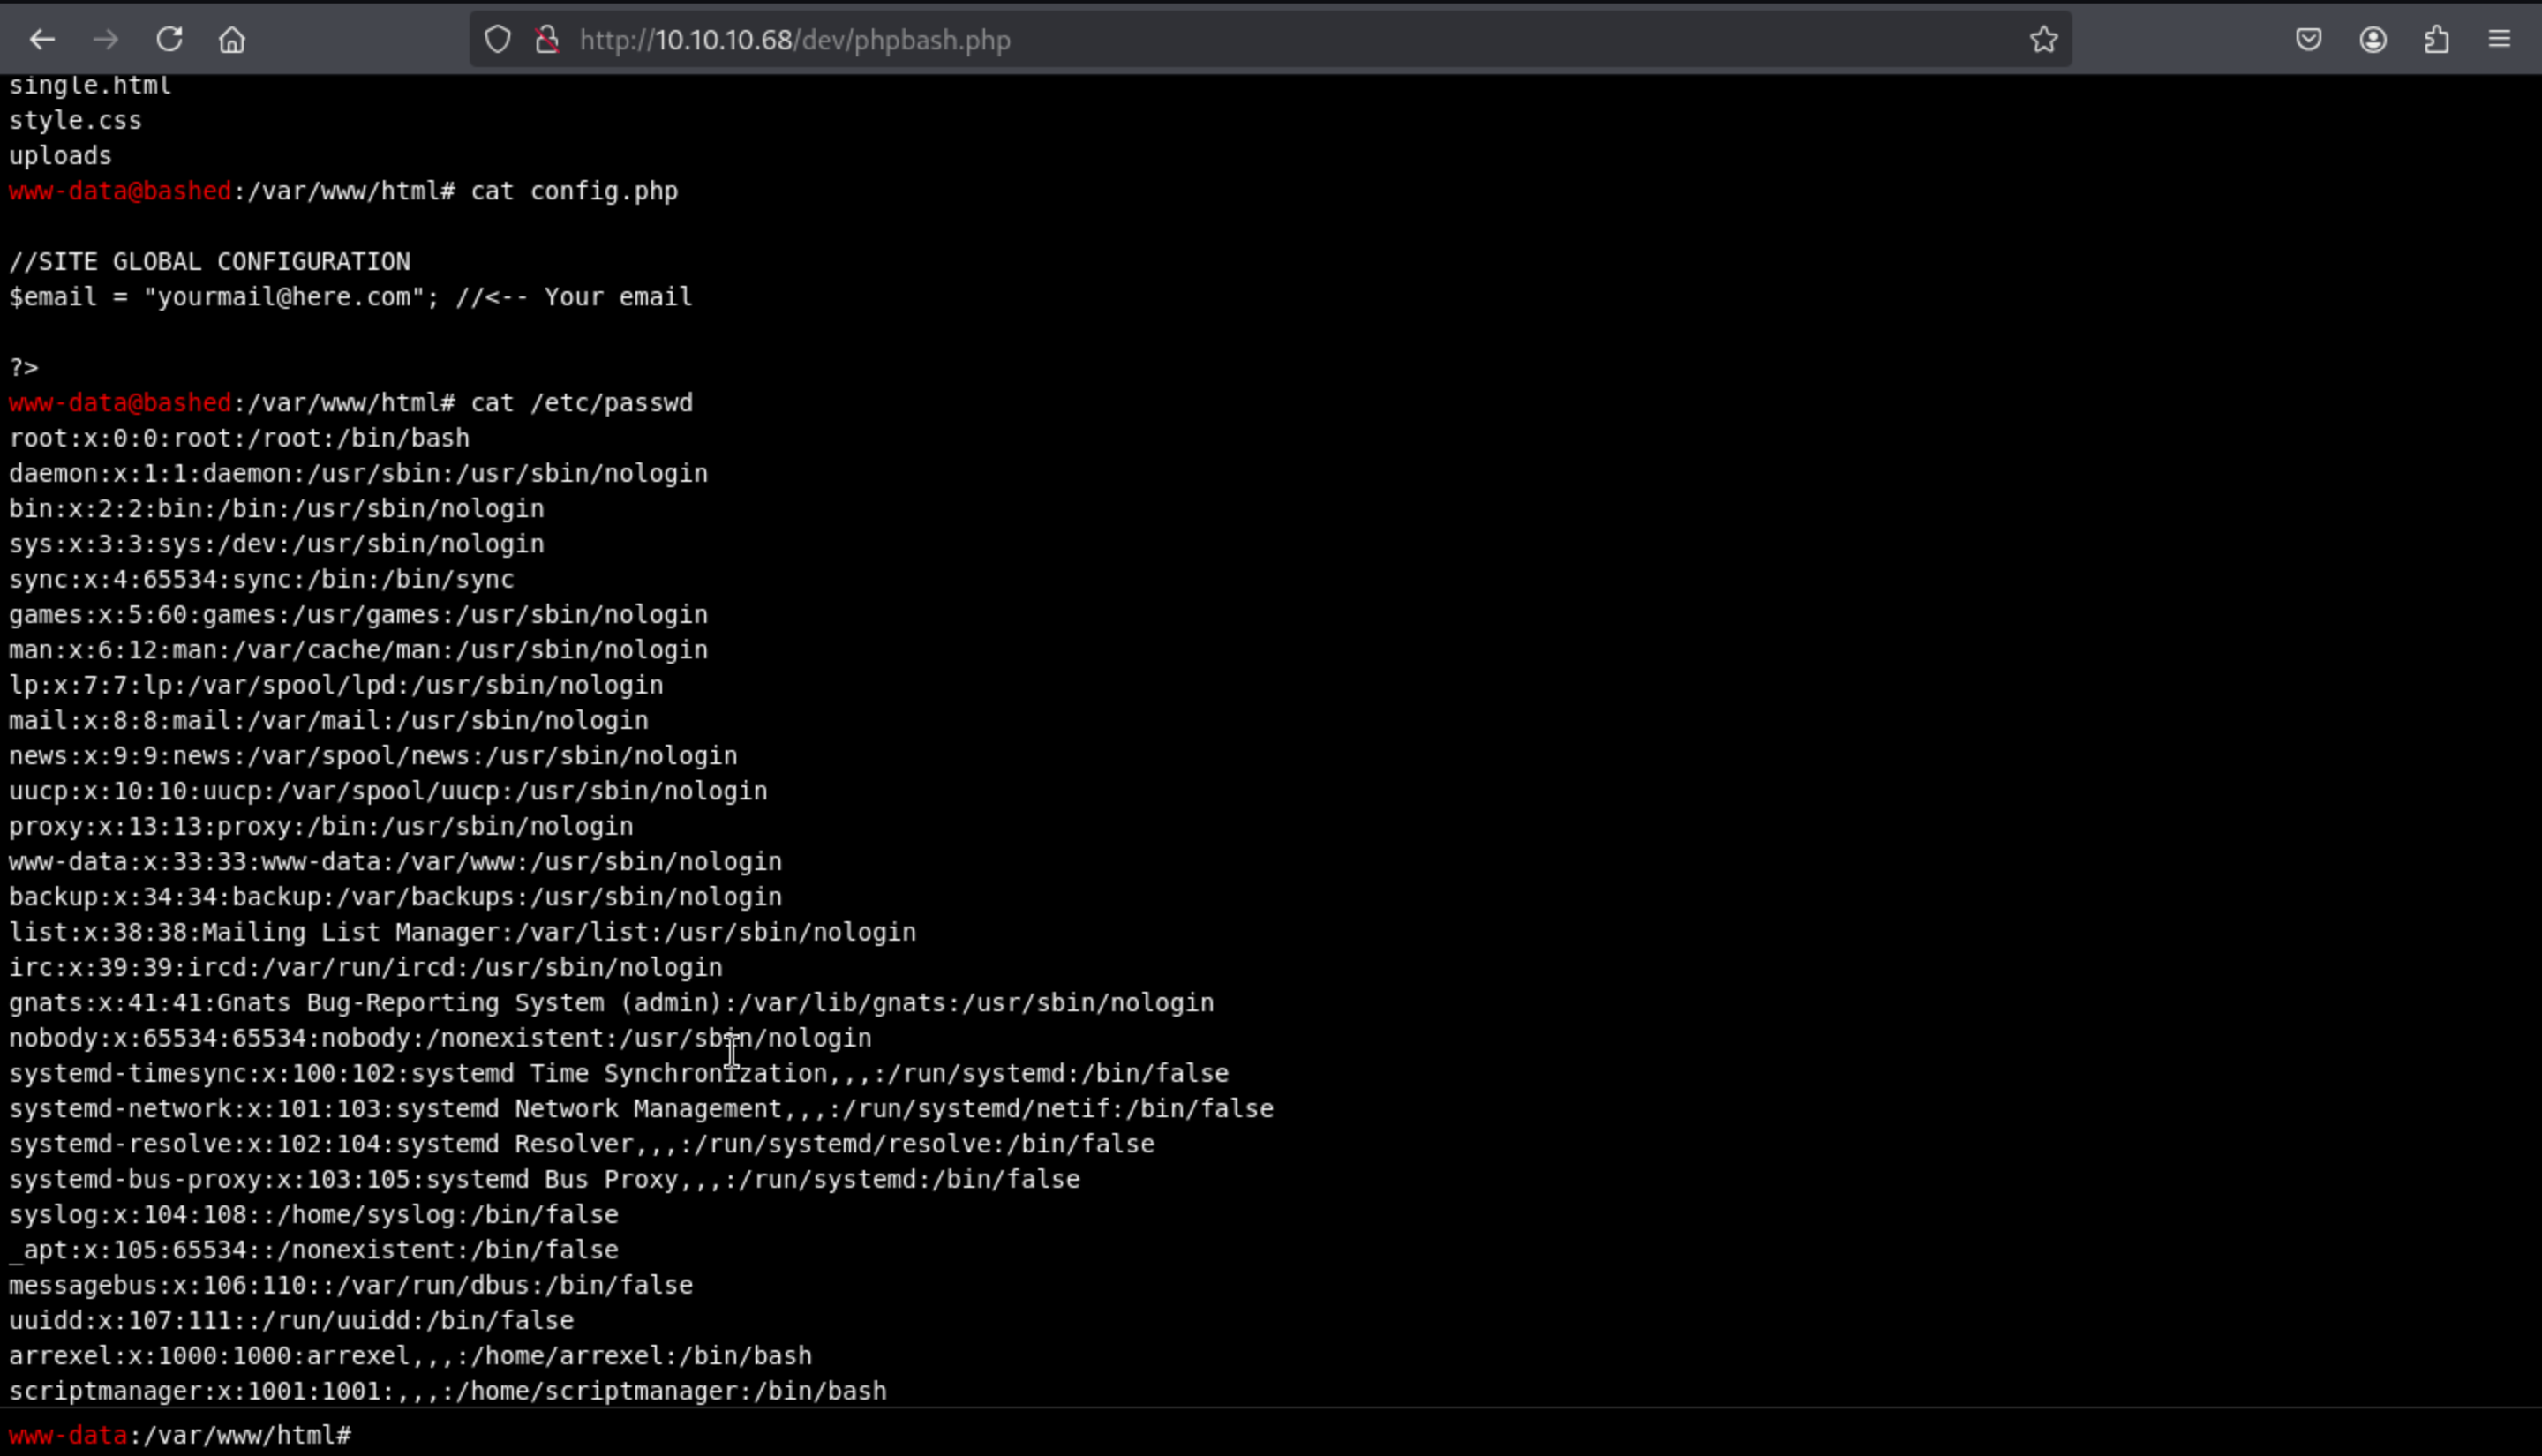Viewport: 2542px width, 1456px height.
Task: Click the URL address bar text
Action: point(795,40)
